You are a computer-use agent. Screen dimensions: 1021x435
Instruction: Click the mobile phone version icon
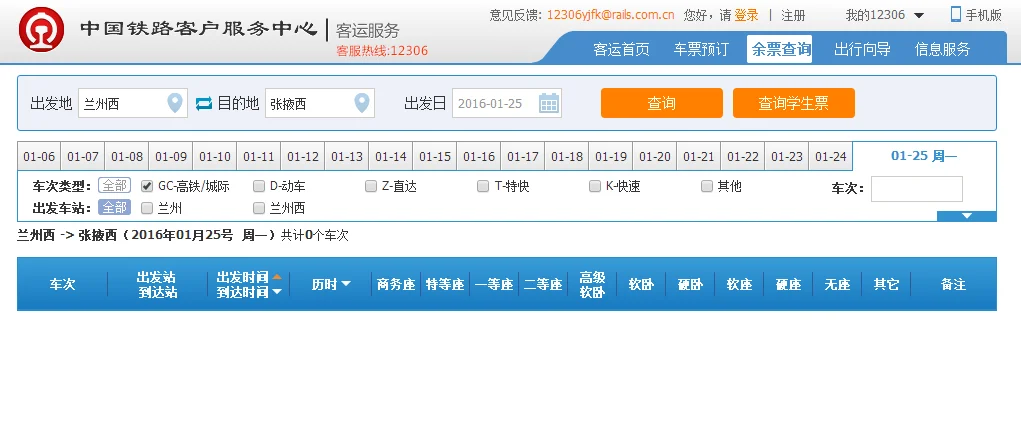tap(956, 14)
